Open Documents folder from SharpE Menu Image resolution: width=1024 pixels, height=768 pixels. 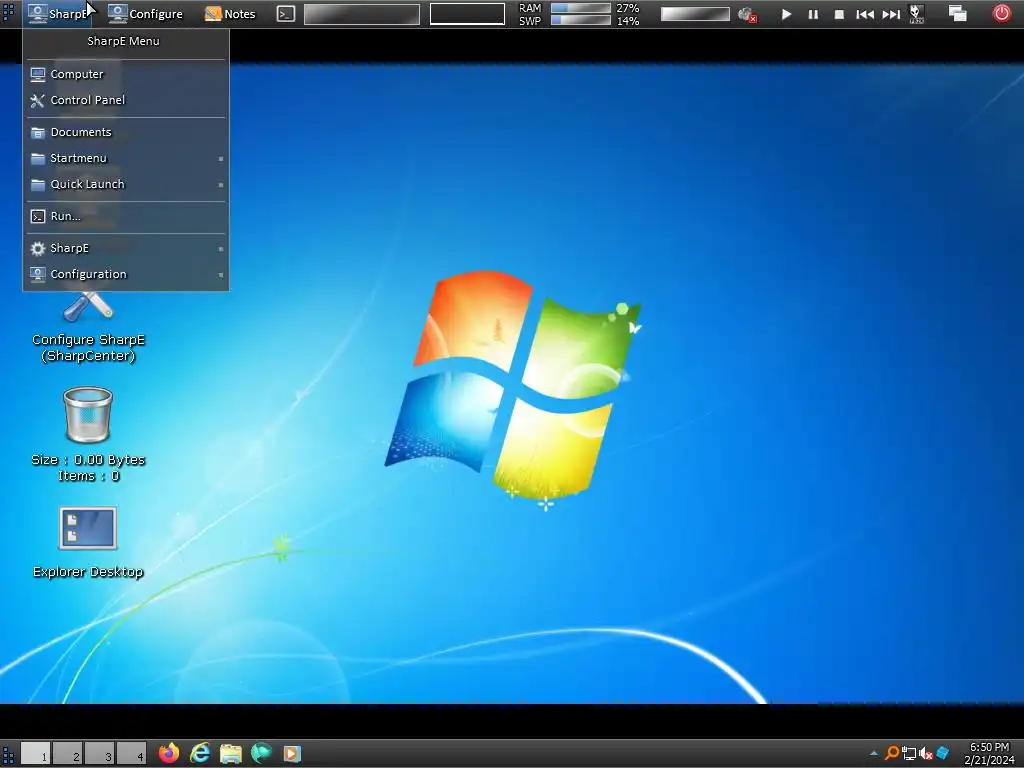point(125,132)
